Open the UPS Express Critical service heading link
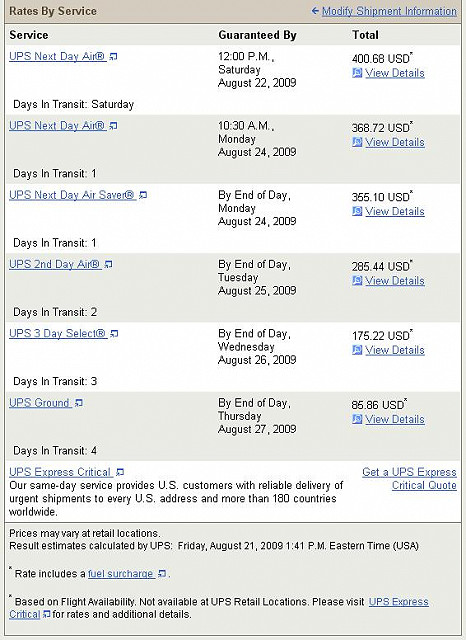The image size is (466, 640). [x=60, y=472]
